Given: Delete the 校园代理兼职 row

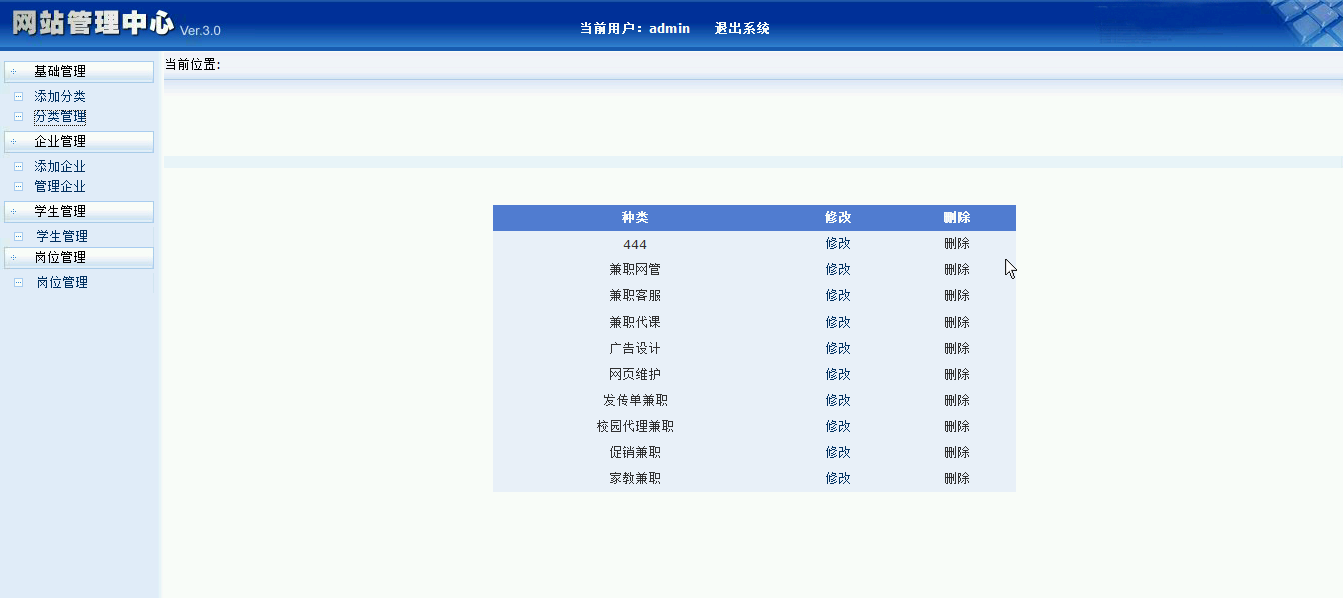Looking at the screenshot, I should pos(957,426).
